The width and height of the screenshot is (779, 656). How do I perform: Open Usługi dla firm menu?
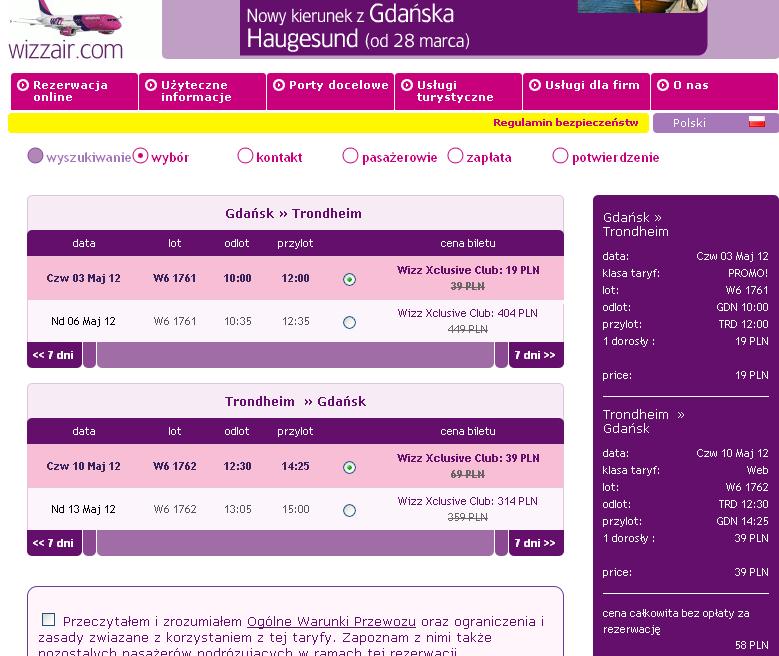coord(586,91)
